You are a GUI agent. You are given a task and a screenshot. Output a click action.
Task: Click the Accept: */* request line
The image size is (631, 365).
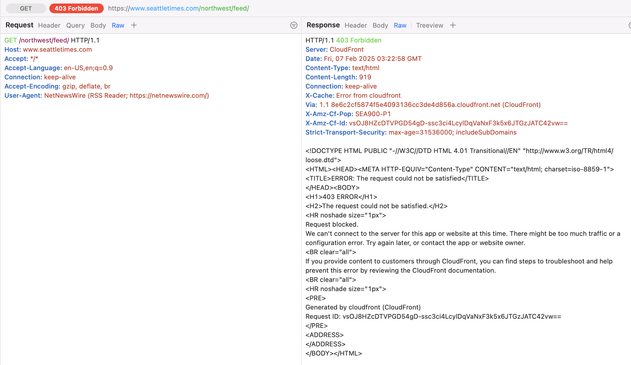point(21,59)
